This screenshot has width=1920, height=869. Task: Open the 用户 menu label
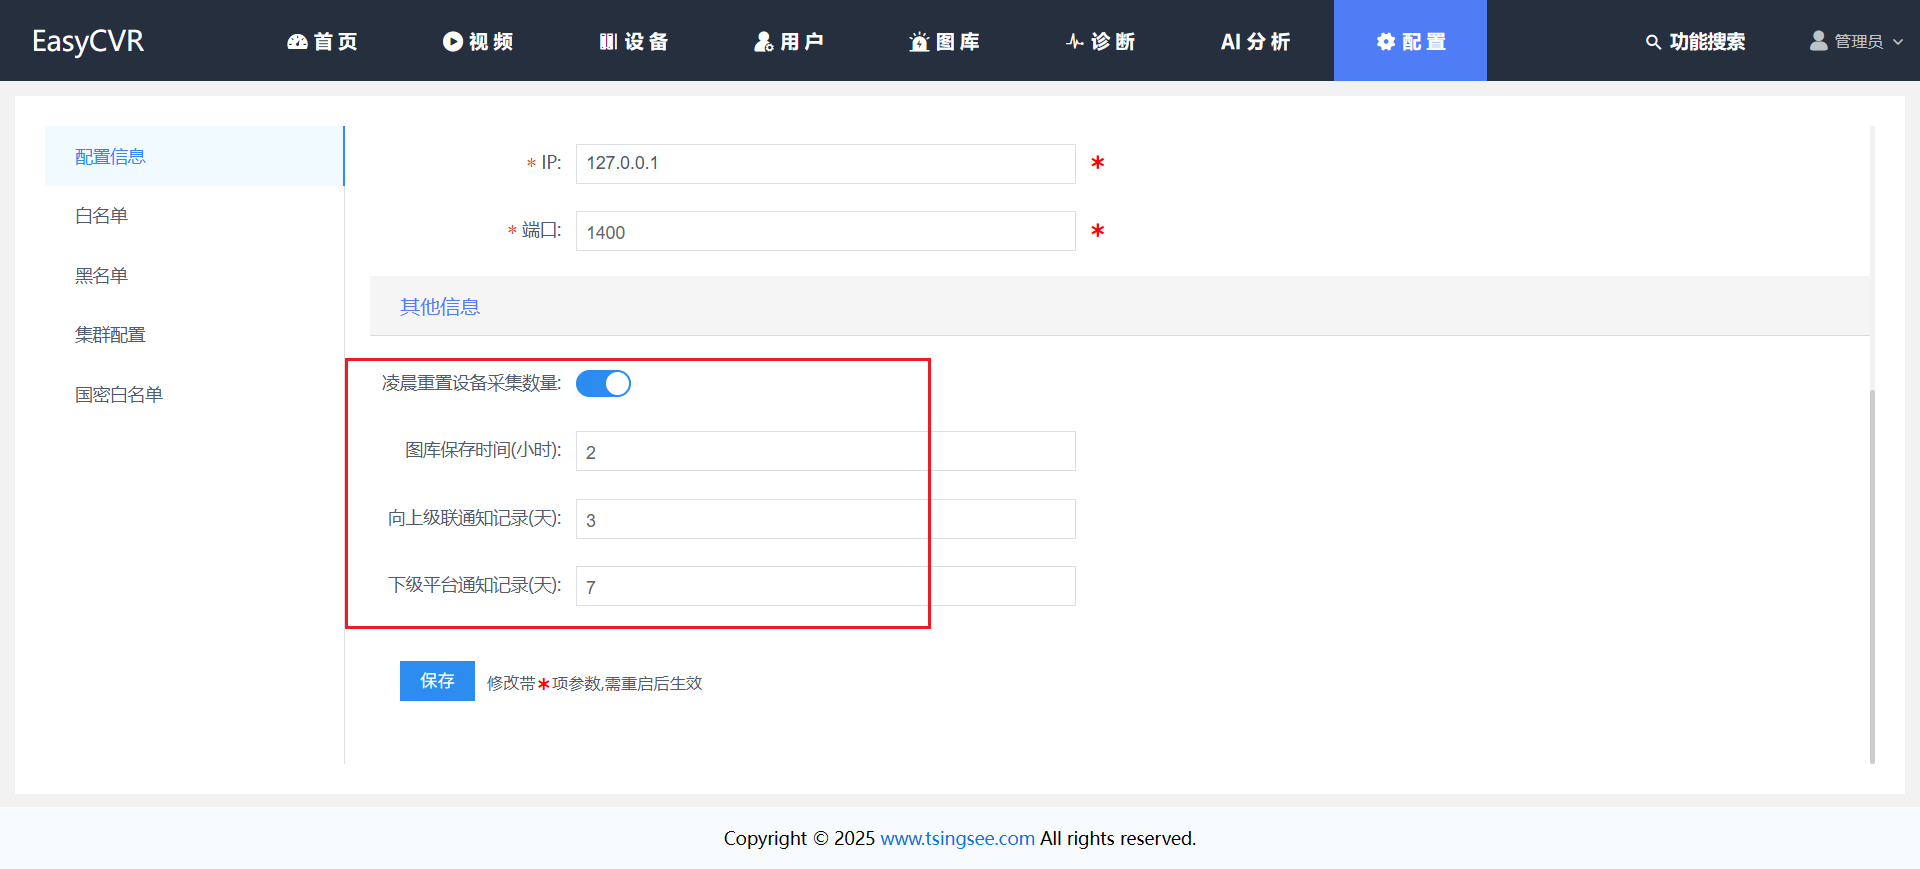(x=802, y=41)
